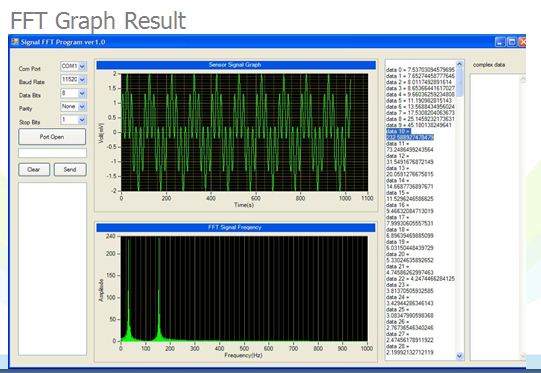Image resolution: width=541 pixels, height=373 pixels.
Task: Open the Data Bits dropdown
Action: pos(82,93)
